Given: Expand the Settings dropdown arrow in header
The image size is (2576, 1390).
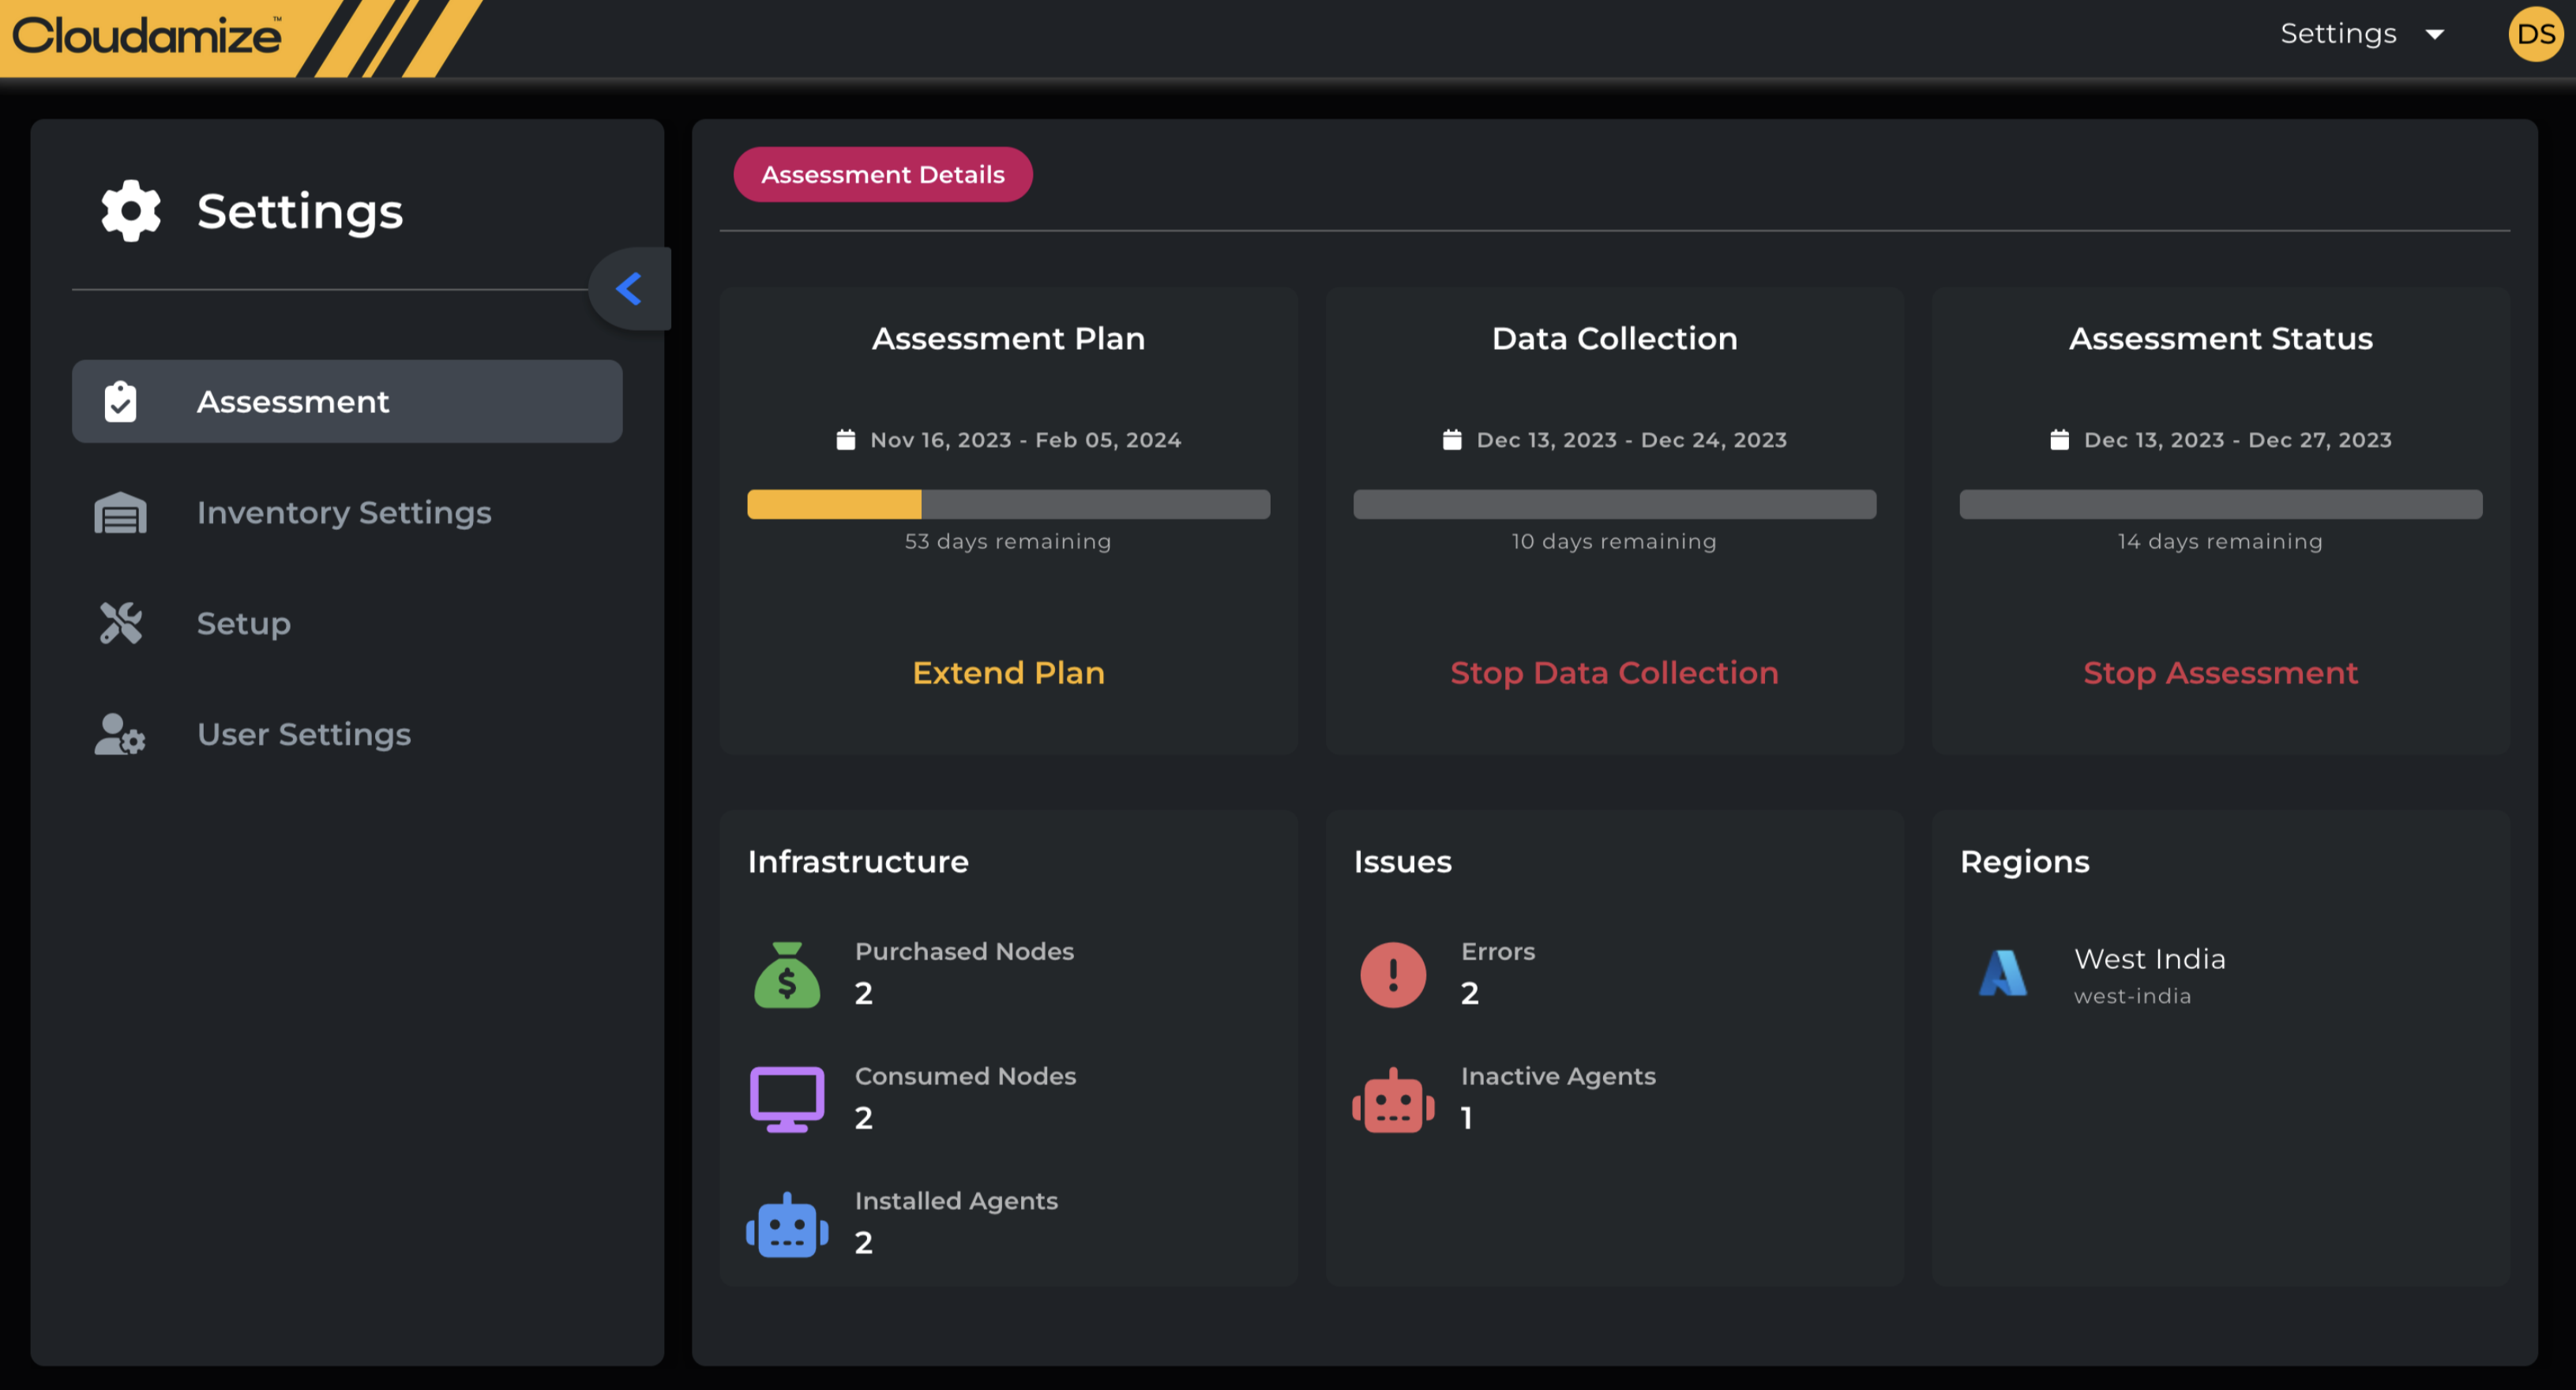Looking at the screenshot, I should (x=2435, y=35).
